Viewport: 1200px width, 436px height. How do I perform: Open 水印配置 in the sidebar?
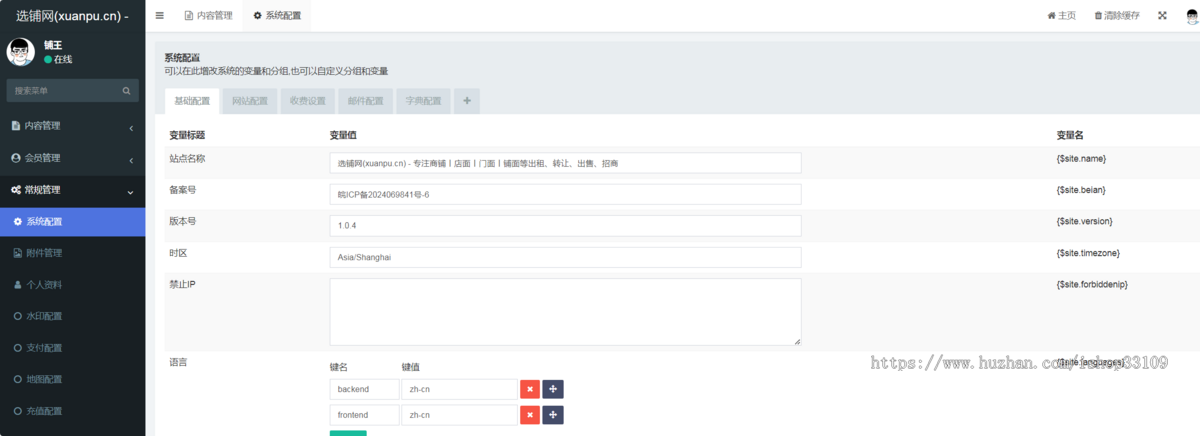(x=72, y=316)
